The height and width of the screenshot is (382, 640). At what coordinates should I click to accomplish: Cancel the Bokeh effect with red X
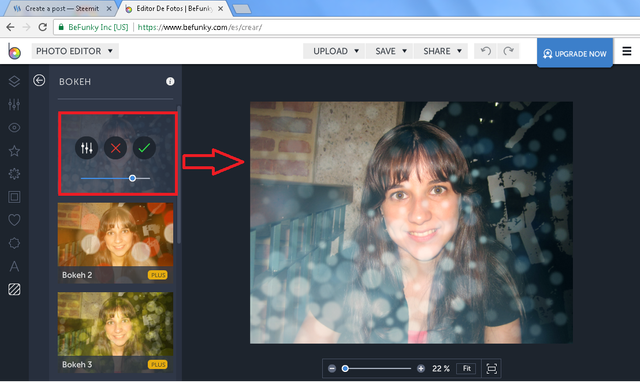click(116, 148)
